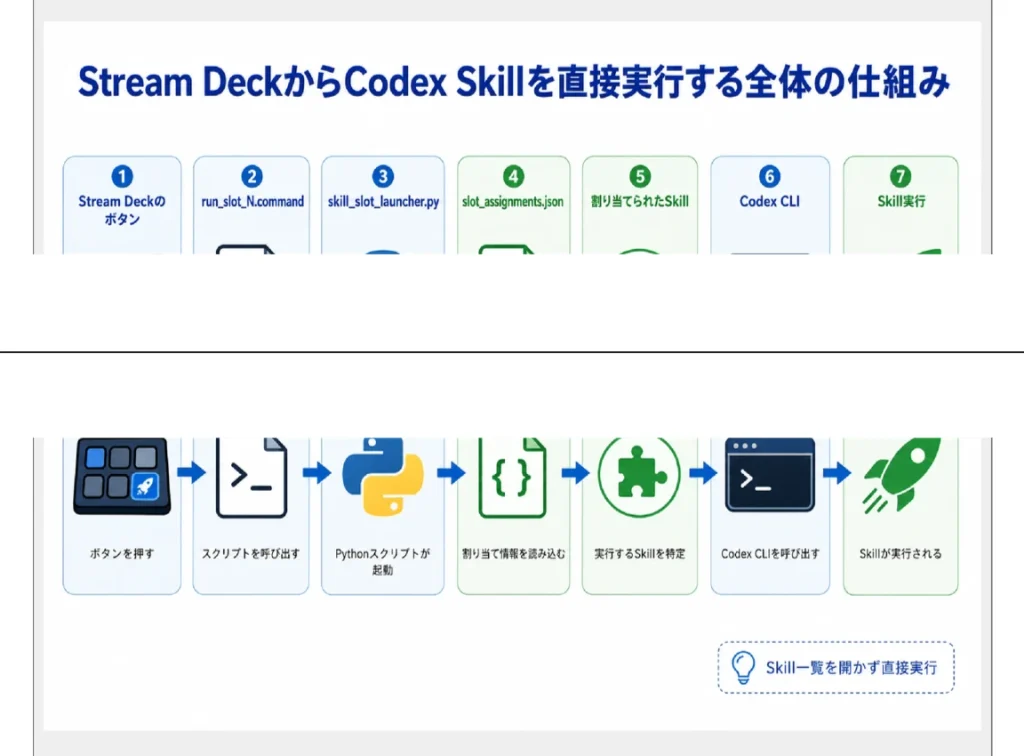Click the "割り当て情報を読み込む" caption
Viewport: 1024px width, 756px height.
coord(513,554)
